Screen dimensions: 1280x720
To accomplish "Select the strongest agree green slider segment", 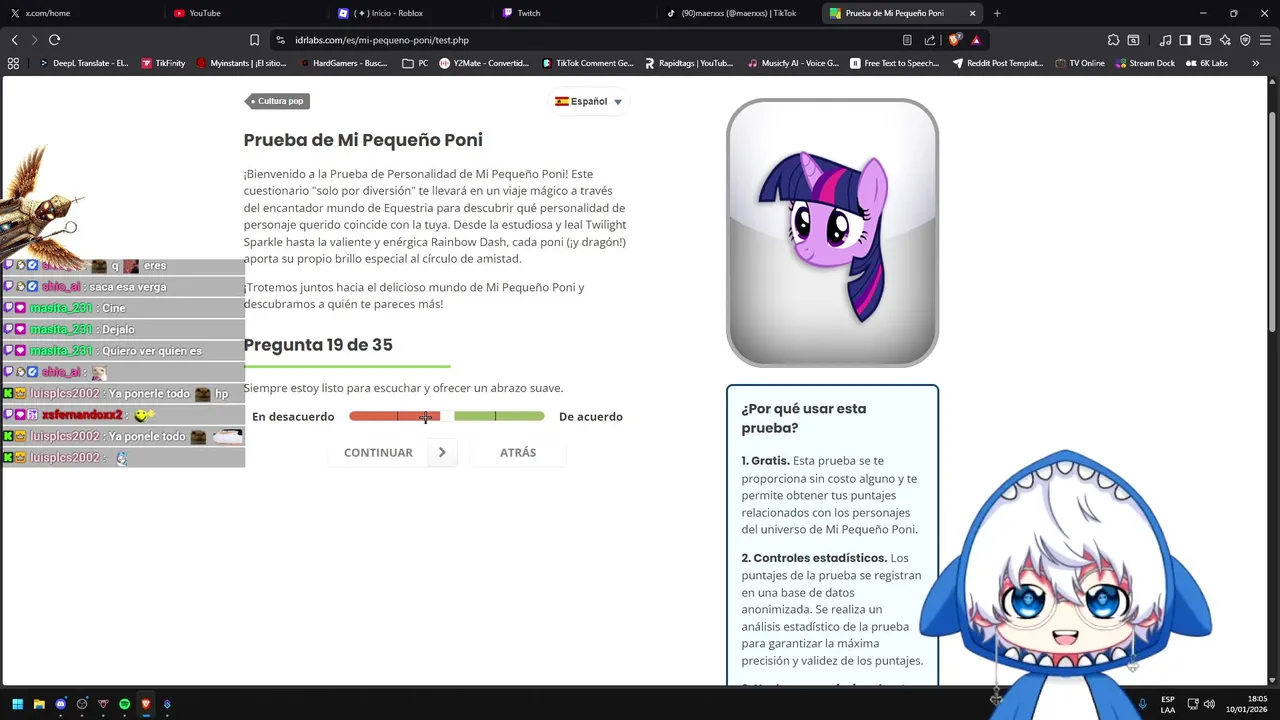I will click(520, 416).
